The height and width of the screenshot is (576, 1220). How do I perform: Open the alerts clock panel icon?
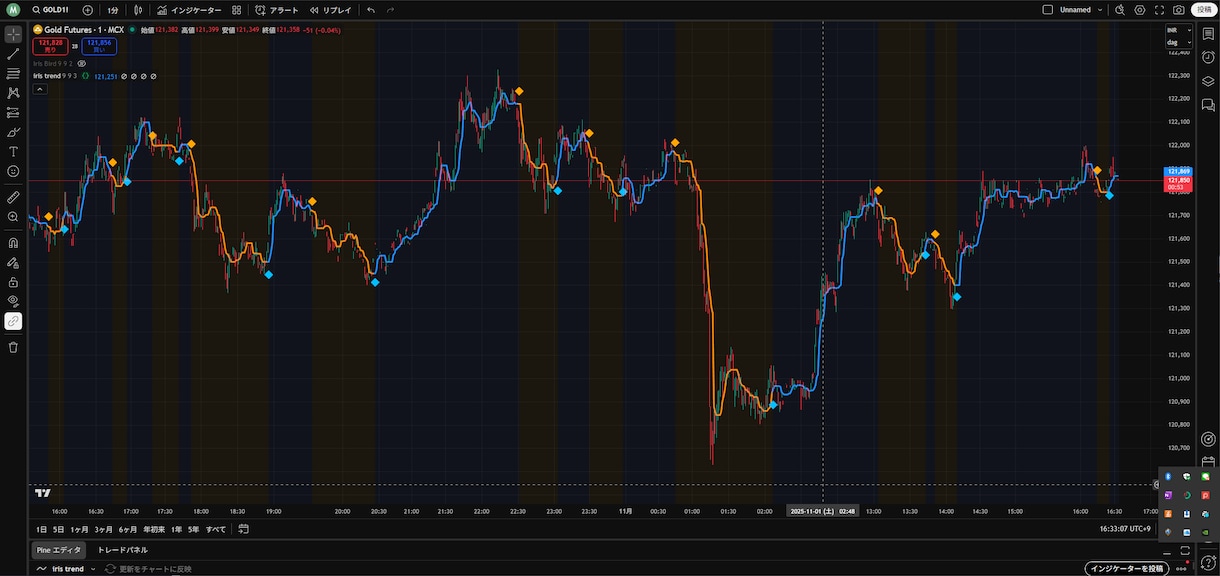(1208, 58)
